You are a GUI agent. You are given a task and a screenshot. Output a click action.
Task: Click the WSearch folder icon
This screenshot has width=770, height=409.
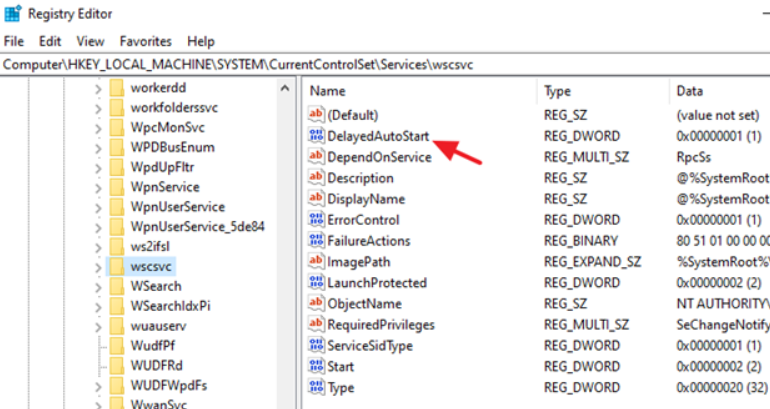click(x=116, y=286)
